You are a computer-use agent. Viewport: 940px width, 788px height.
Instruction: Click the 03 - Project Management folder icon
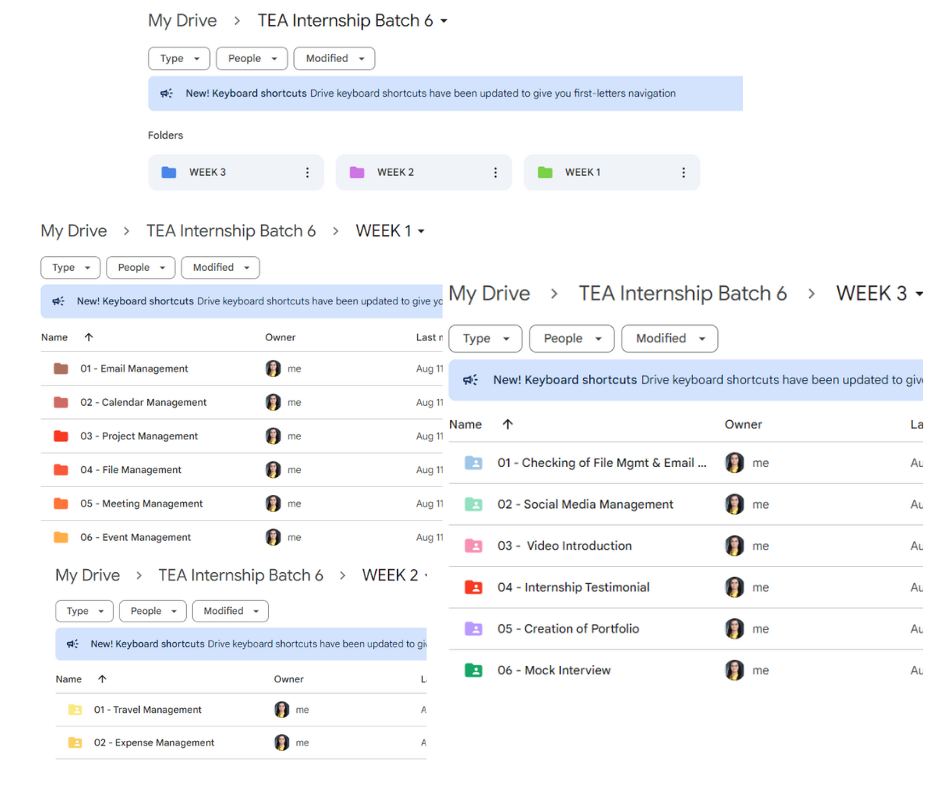(61, 436)
